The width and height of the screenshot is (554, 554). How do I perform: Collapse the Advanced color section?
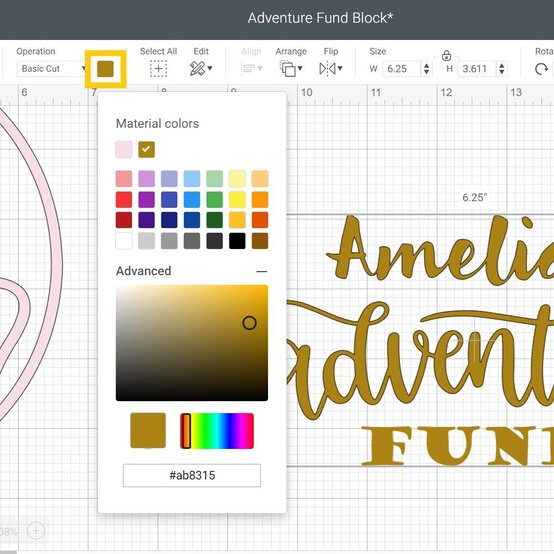click(261, 271)
